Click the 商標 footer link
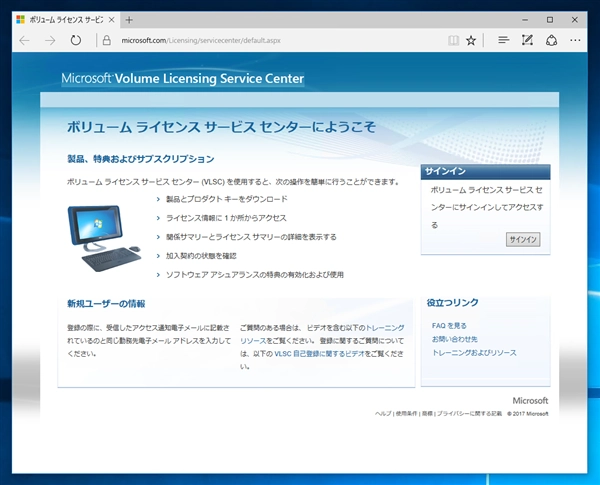The width and height of the screenshot is (600, 485). tap(427, 414)
